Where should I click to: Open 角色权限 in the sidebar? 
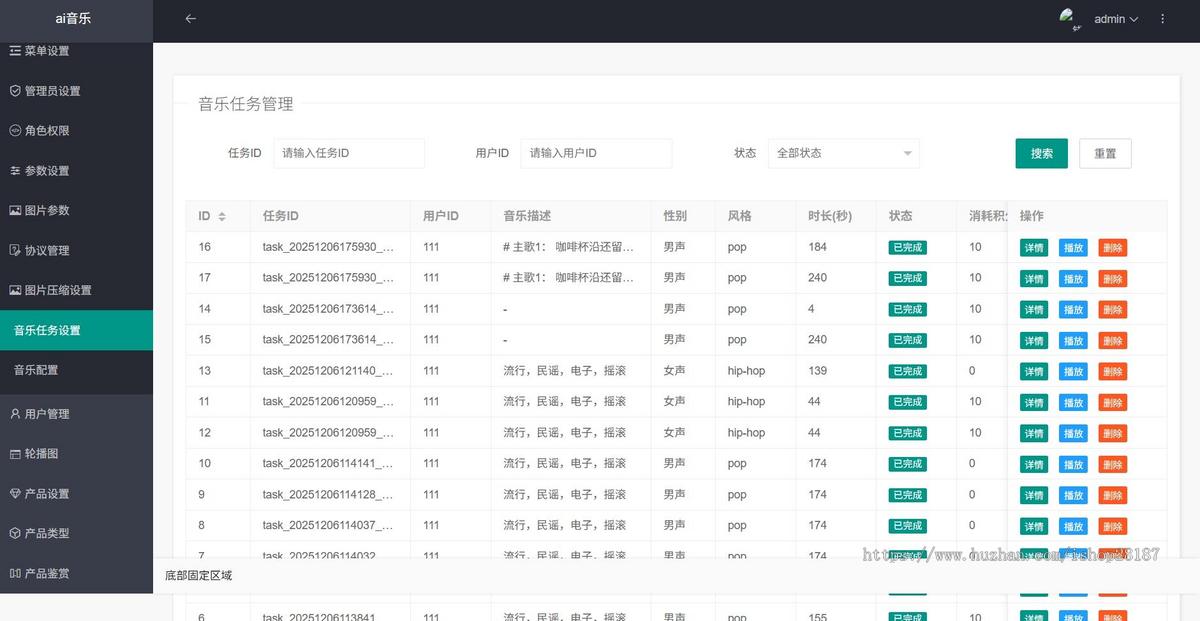[55, 130]
